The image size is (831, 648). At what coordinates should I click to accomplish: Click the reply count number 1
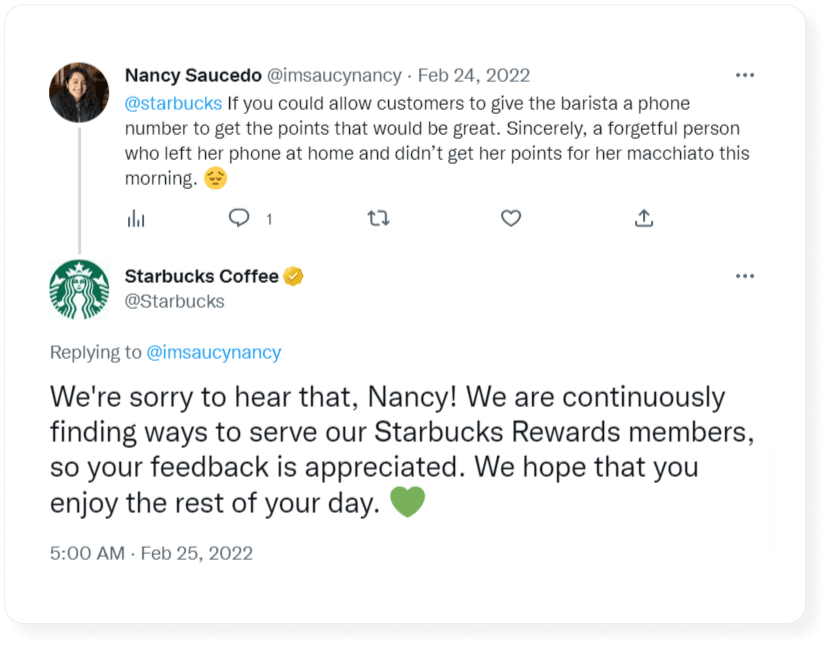tap(268, 219)
